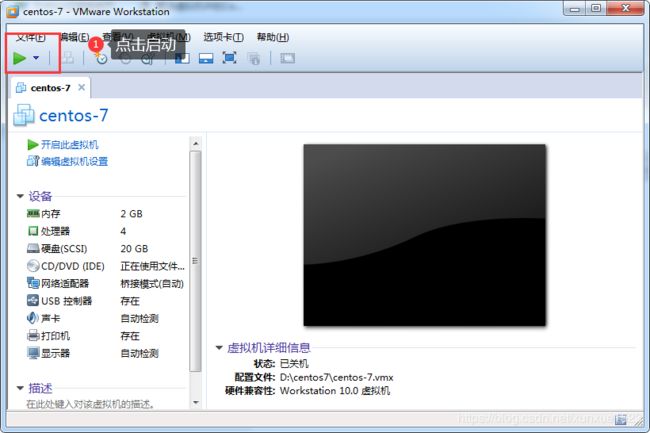
Task: Take a snapshot using the clock toolbar icon
Action: (x=102, y=58)
